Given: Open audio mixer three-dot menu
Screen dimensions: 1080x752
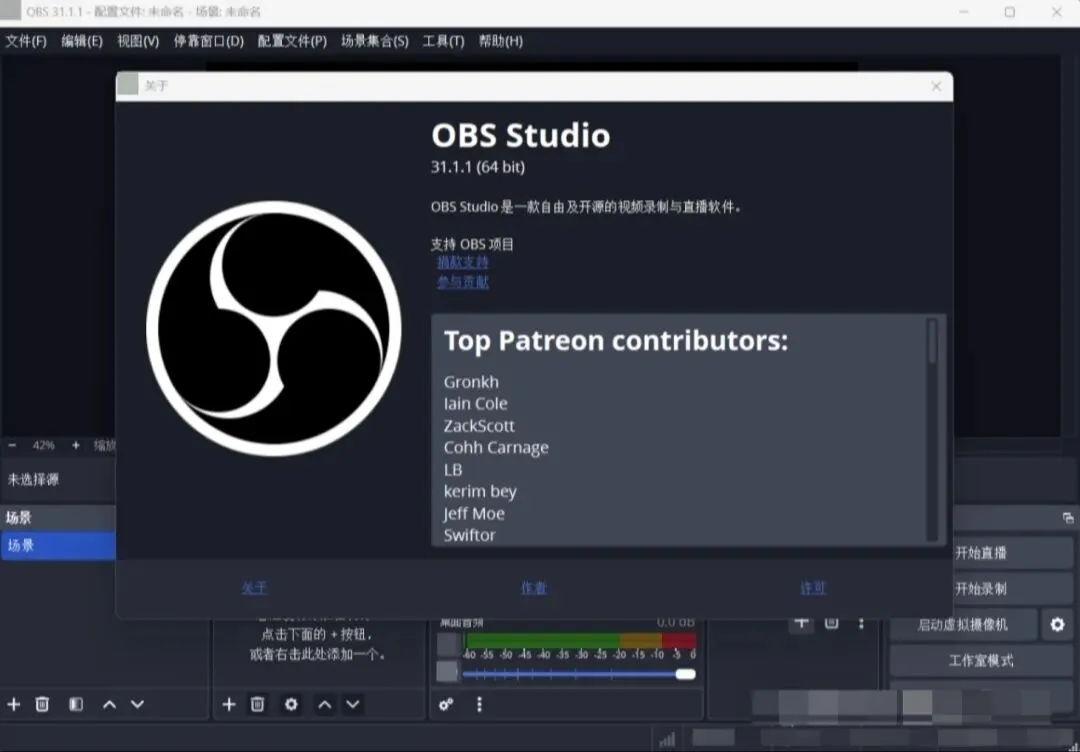Looking at the screenshot, I should 479,704.
